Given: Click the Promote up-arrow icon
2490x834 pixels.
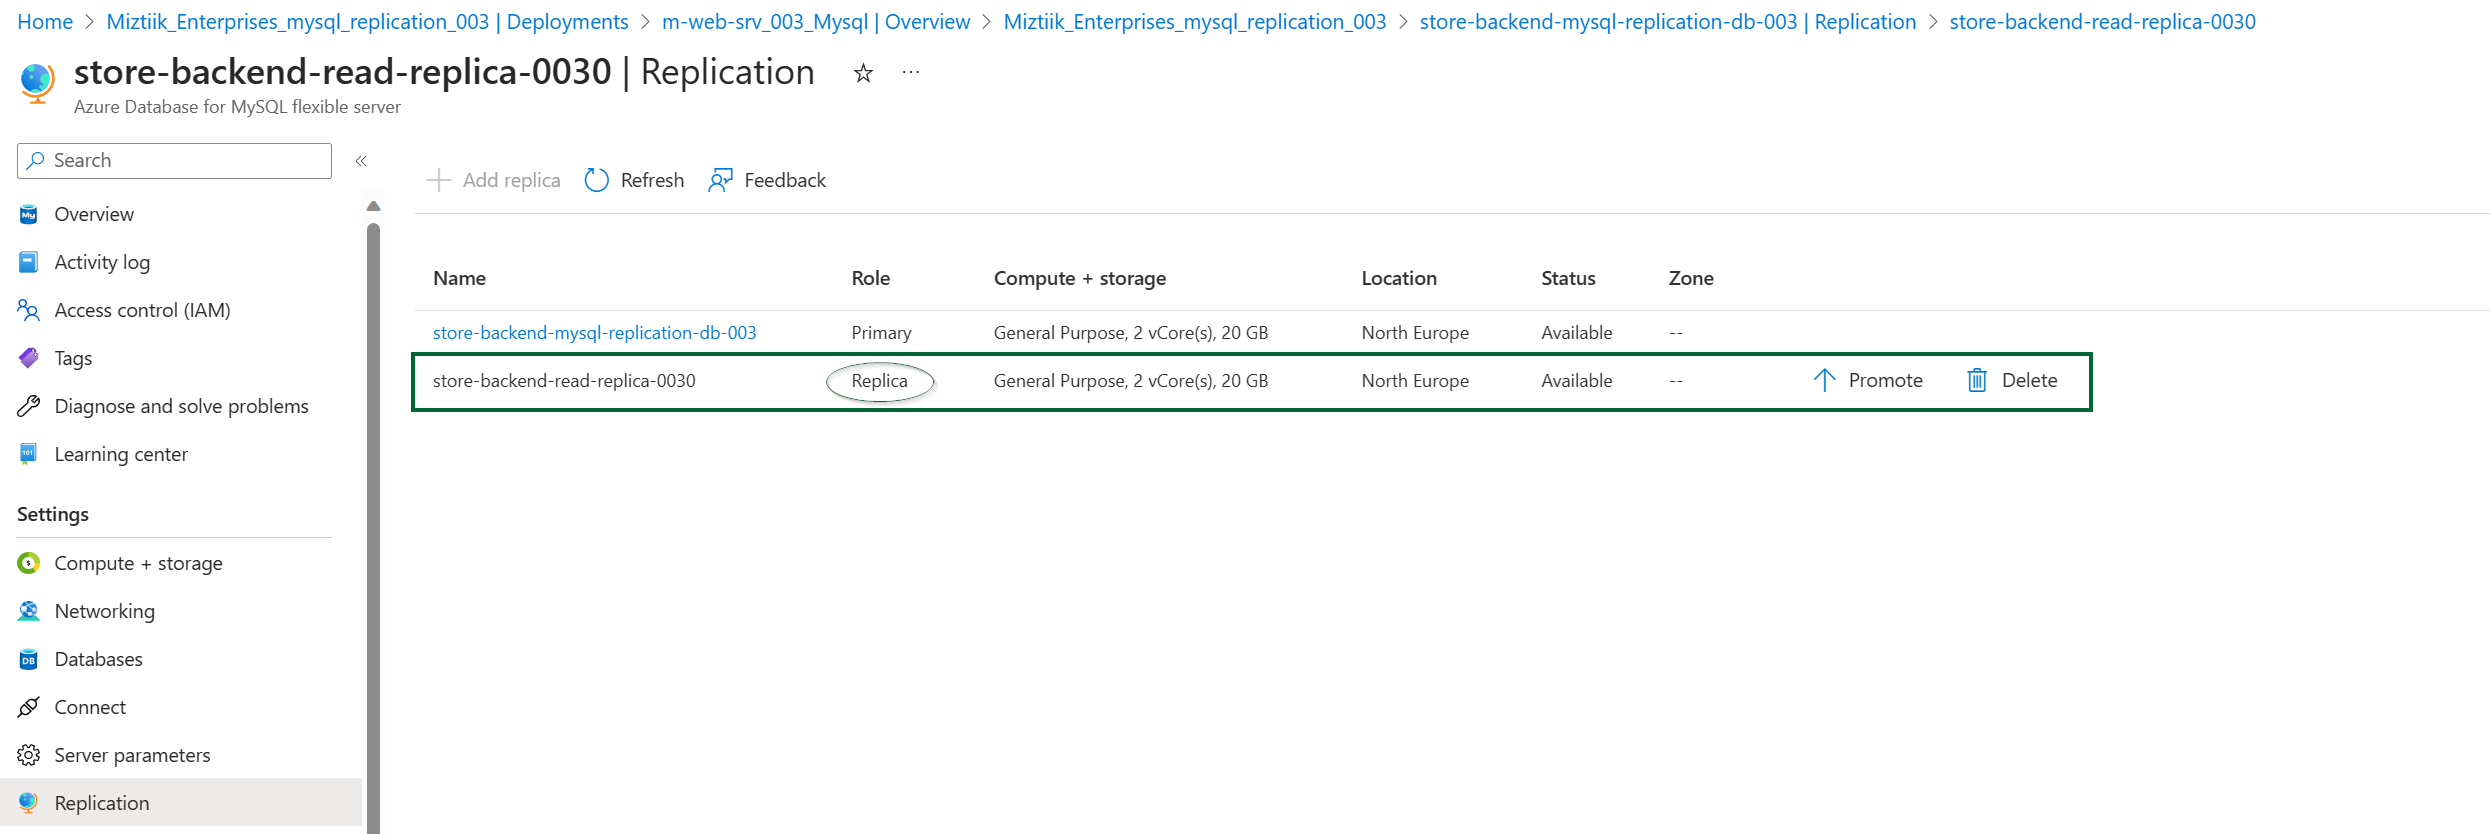Looking at the screenshot, I should coord(1824,380).
